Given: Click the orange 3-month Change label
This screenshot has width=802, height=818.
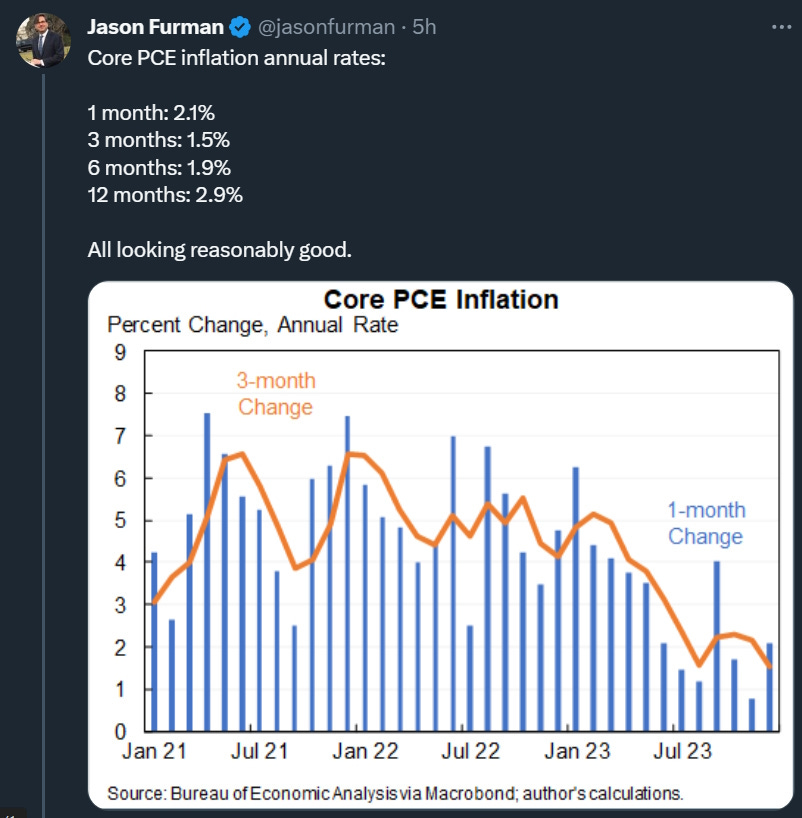Looking at the screenshot, I should (x=276, y=394).
